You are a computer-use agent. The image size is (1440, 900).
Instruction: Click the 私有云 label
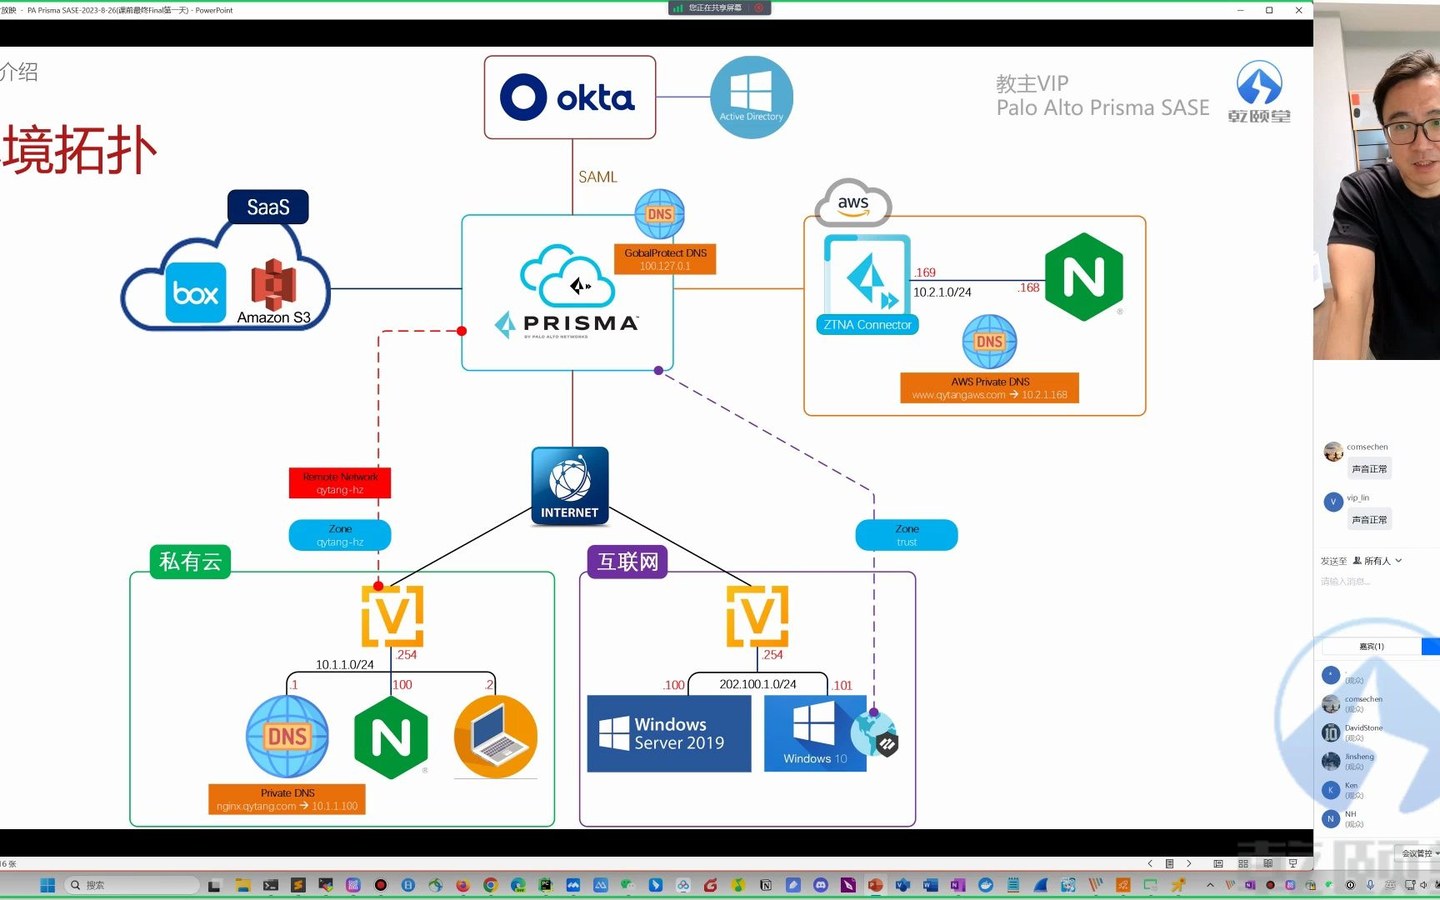pos(190,561)
